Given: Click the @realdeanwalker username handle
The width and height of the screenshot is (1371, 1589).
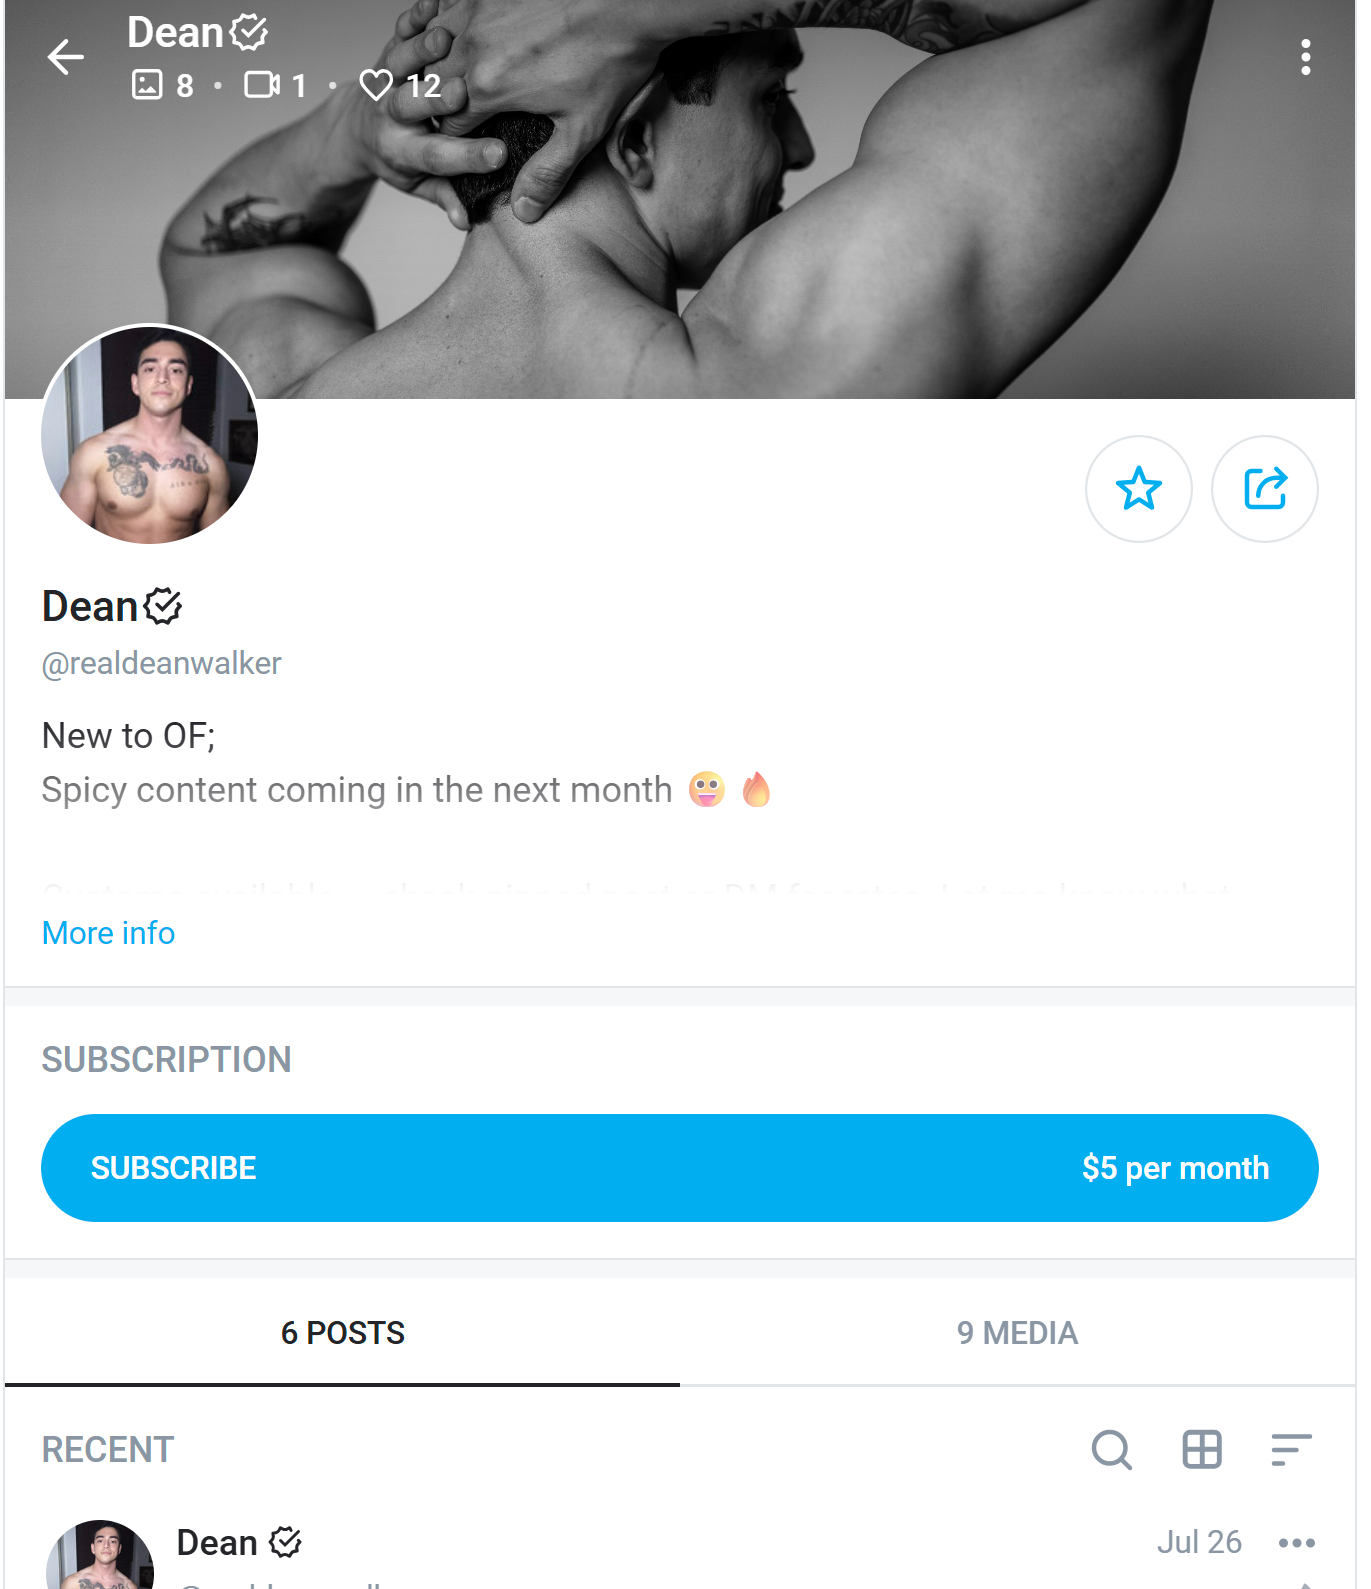Looking at the screenshot, I should point(161,663).
